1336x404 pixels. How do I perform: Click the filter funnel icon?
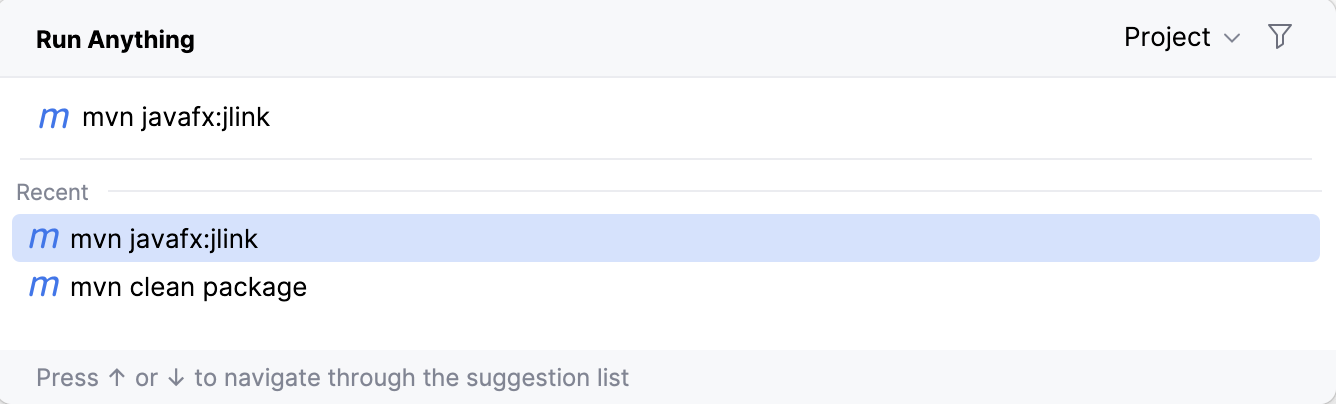click(x=1279, y=38)
